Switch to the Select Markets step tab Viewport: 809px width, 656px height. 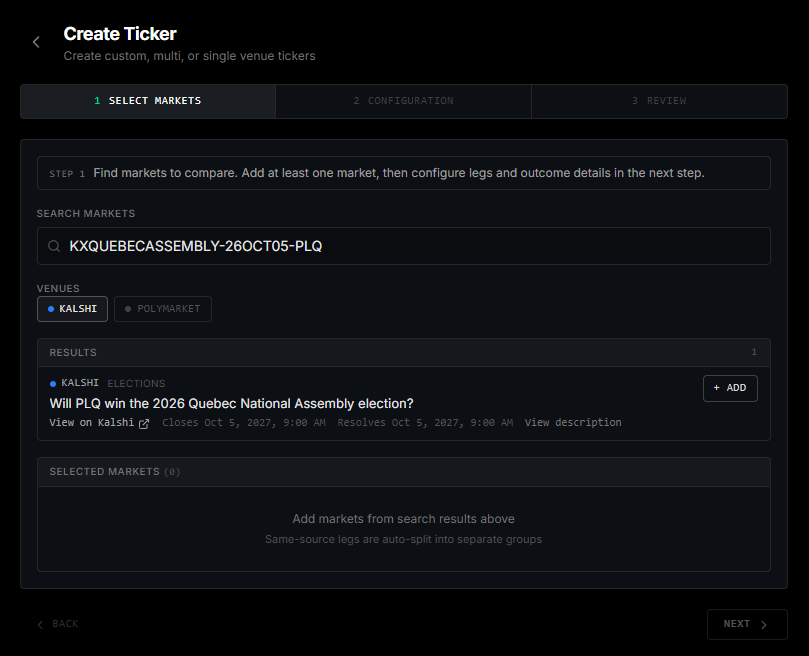[x=148, y=101]
